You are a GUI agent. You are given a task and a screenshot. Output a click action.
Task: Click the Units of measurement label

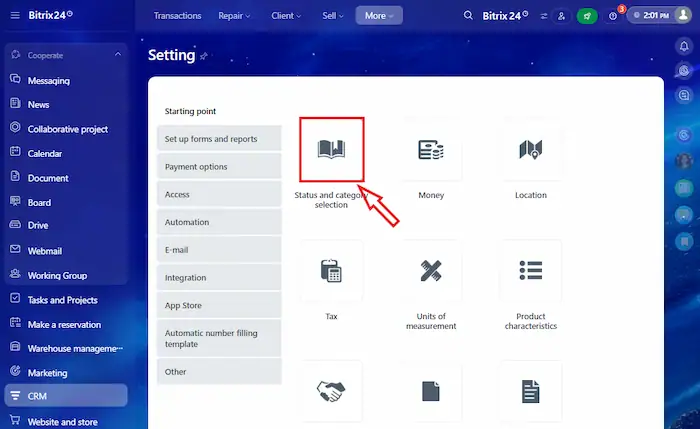pyautogui.click(x=431, y=321)
